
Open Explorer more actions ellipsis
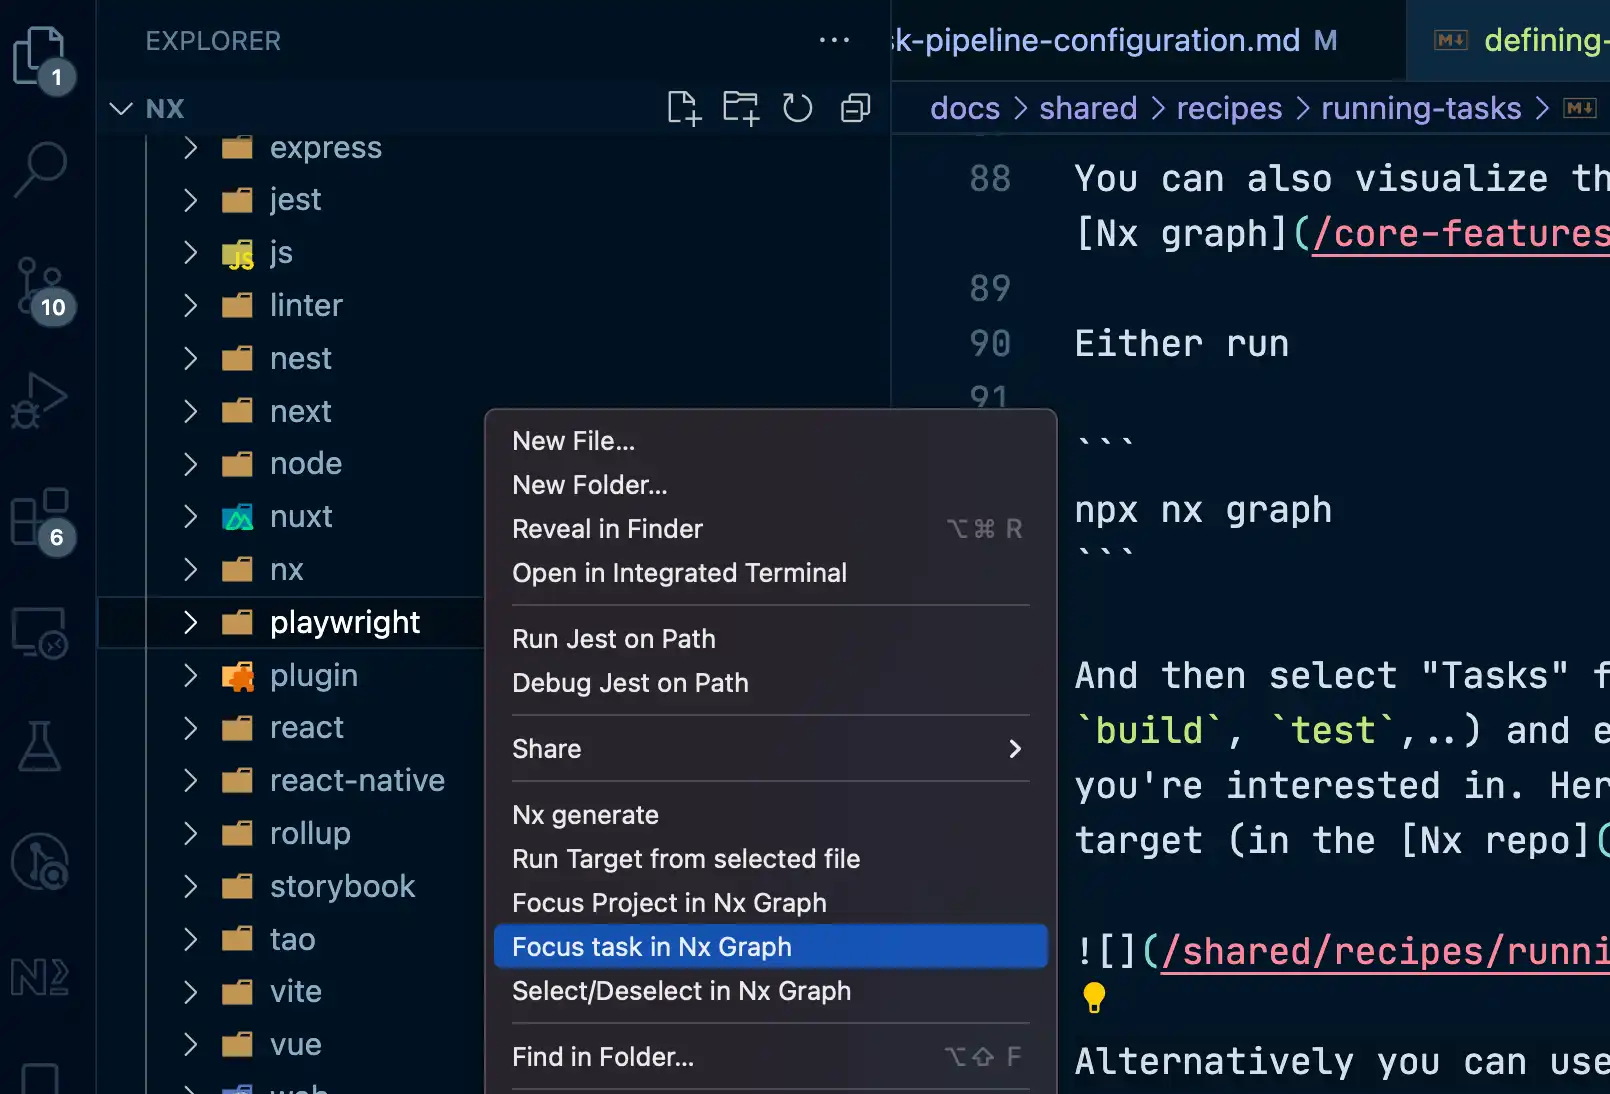[x=834, y=40]
